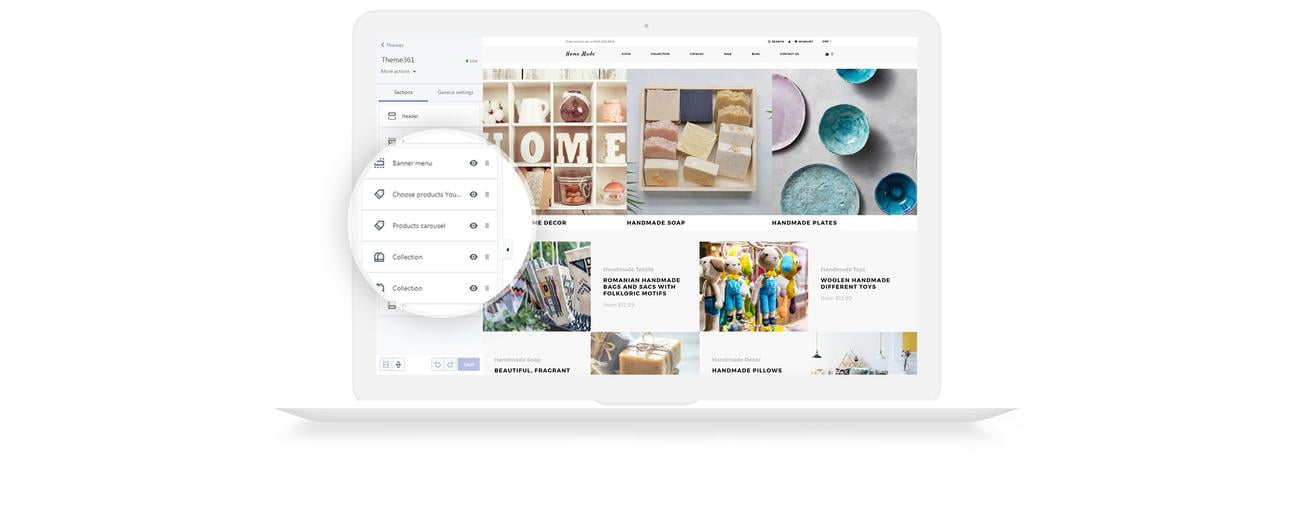Click the Woolen handmade different toys title
This screenshot has width=1300, height=507.
coord(855,284)
